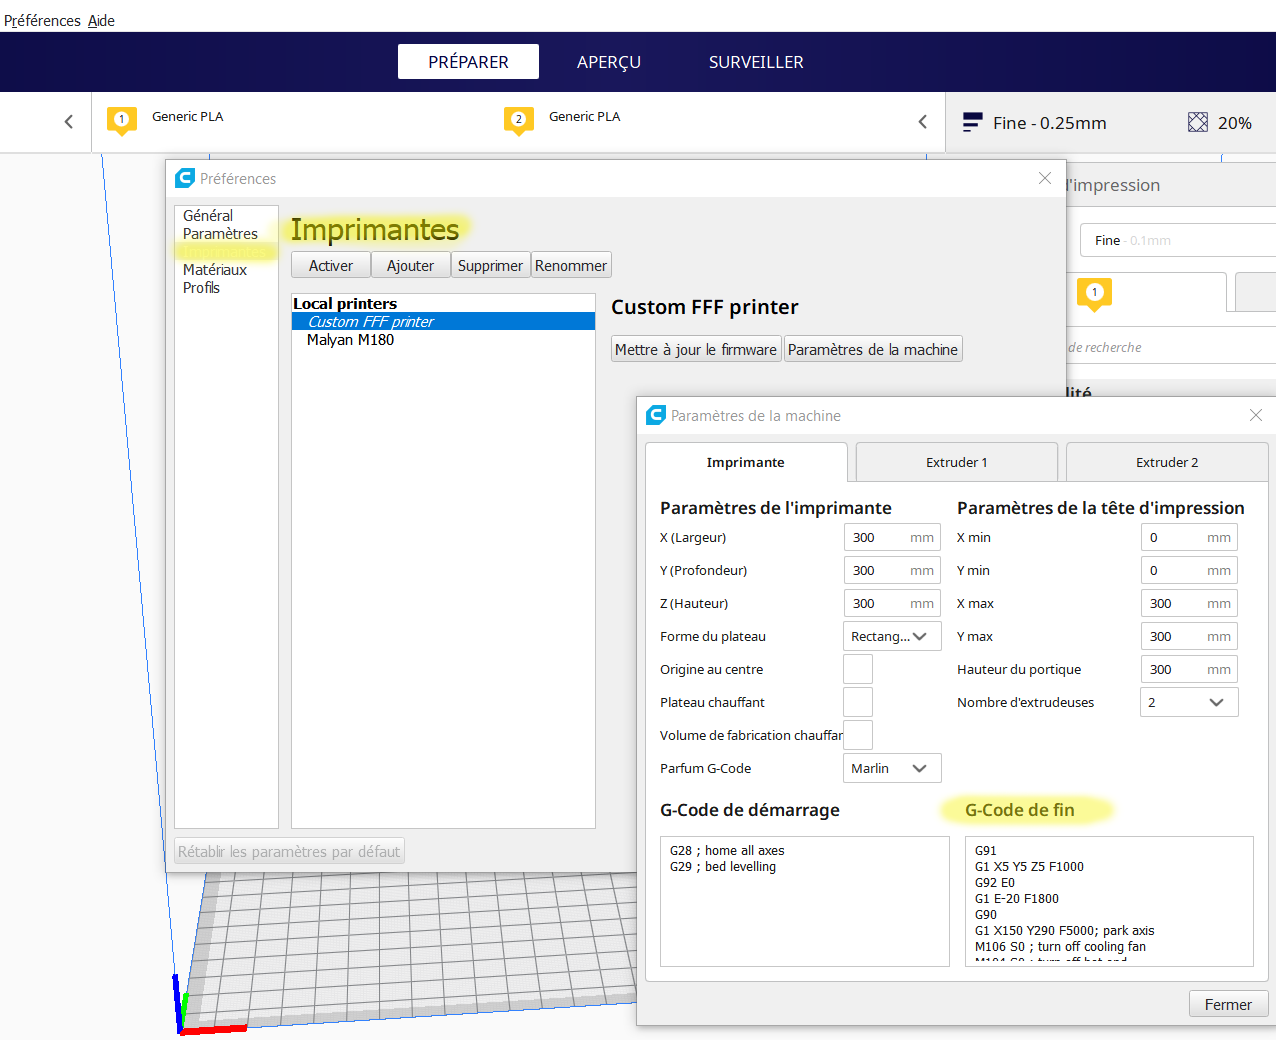
Task: Click the Activer button
Action: 331,265
